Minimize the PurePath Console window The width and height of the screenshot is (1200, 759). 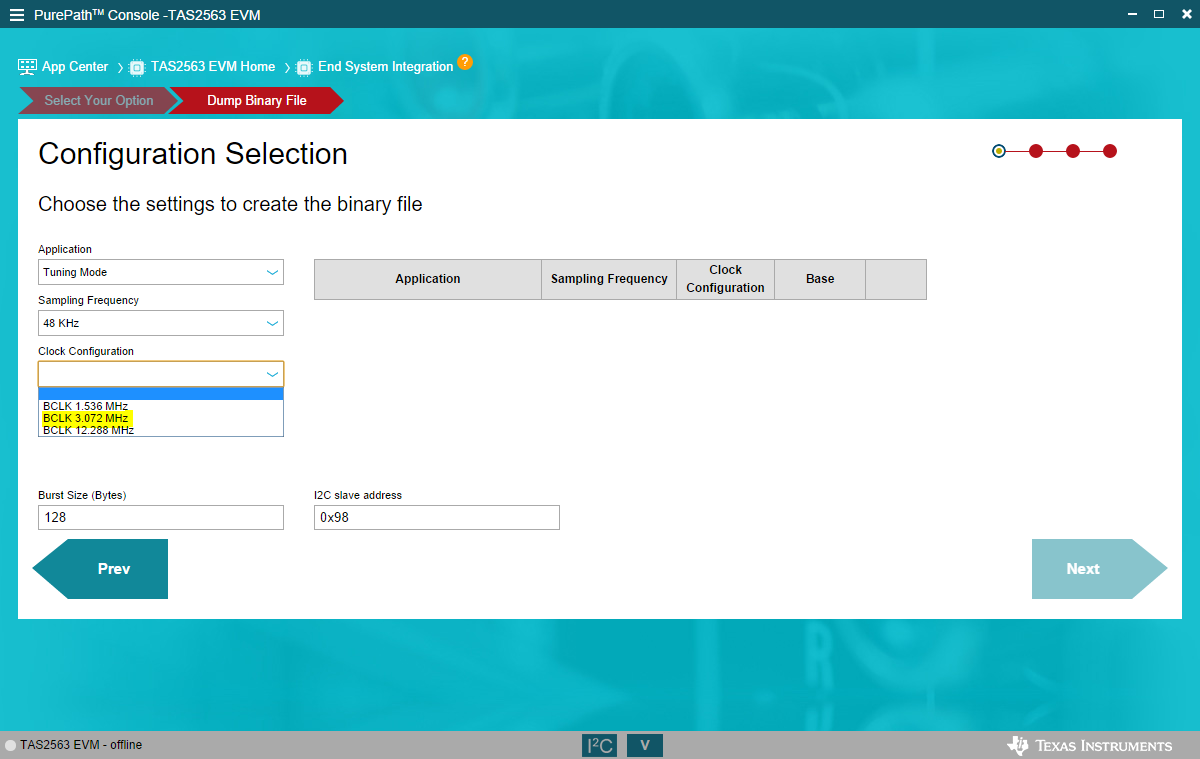(1134, 14)
